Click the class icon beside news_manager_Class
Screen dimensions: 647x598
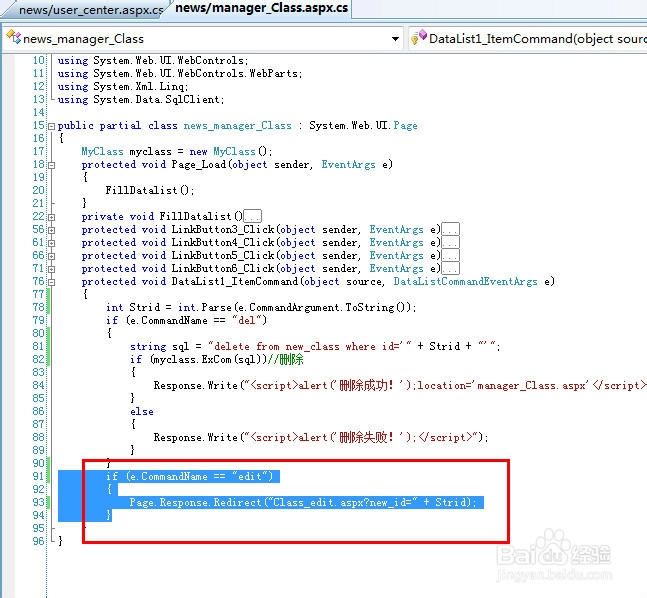(13, 37)
